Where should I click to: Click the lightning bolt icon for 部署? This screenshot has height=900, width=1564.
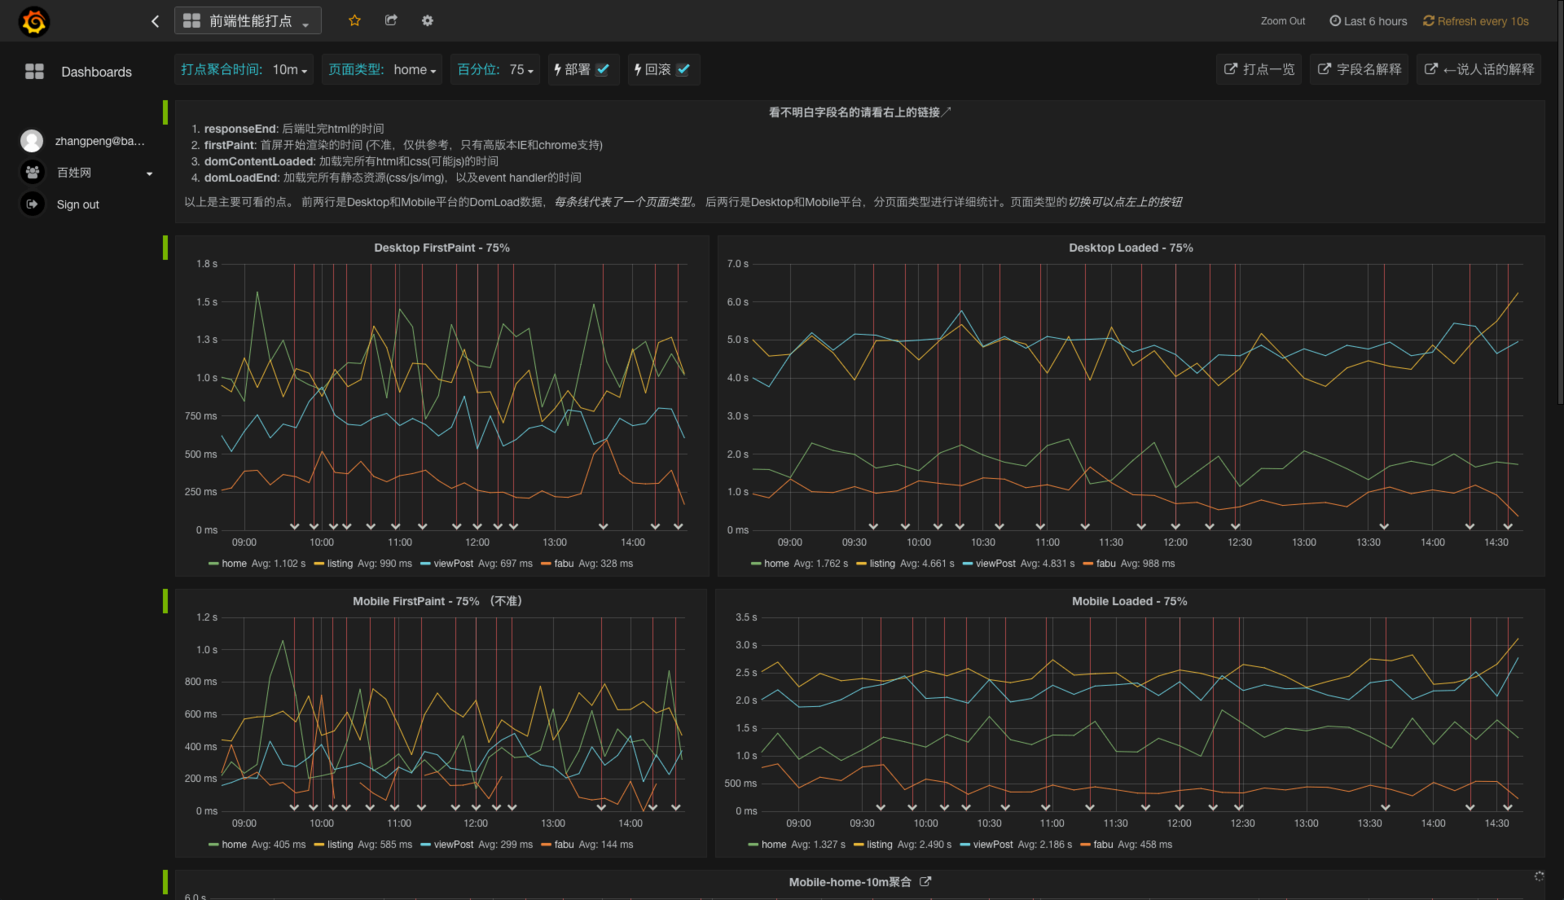click(x=557, y=69)
